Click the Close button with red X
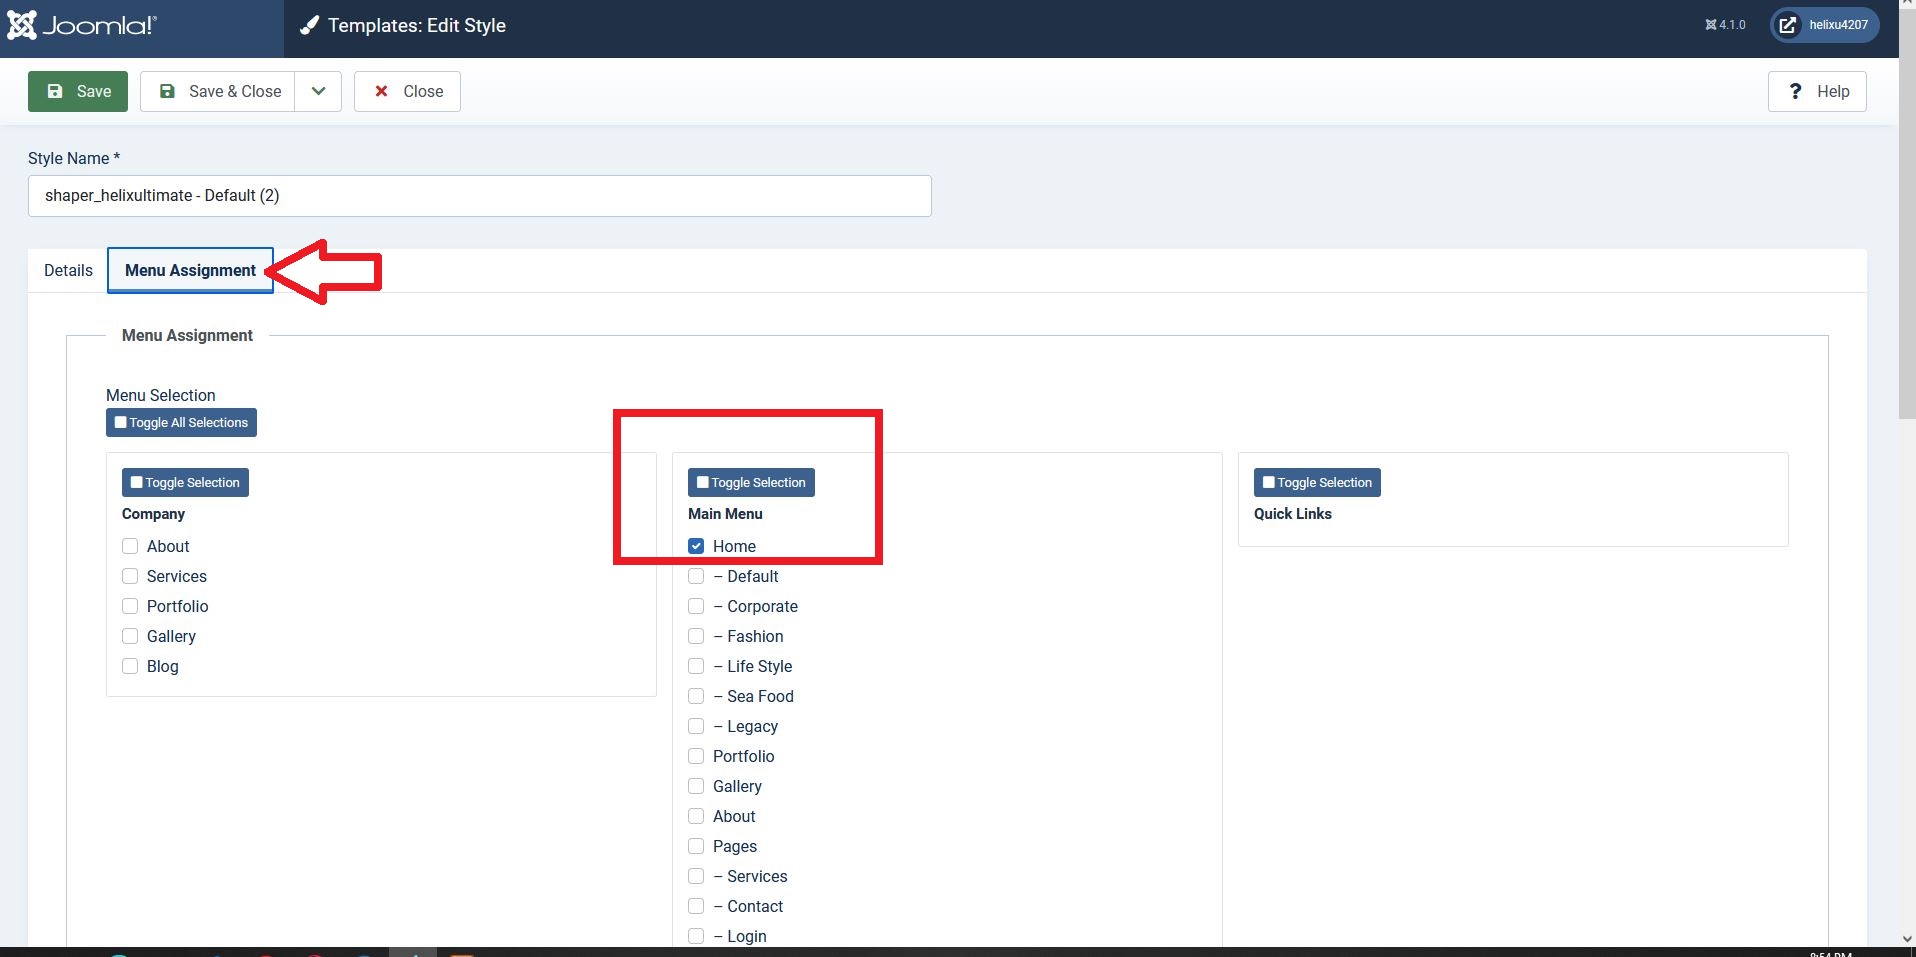Viewport: 1916px width, 957px height. click(407, 91)
